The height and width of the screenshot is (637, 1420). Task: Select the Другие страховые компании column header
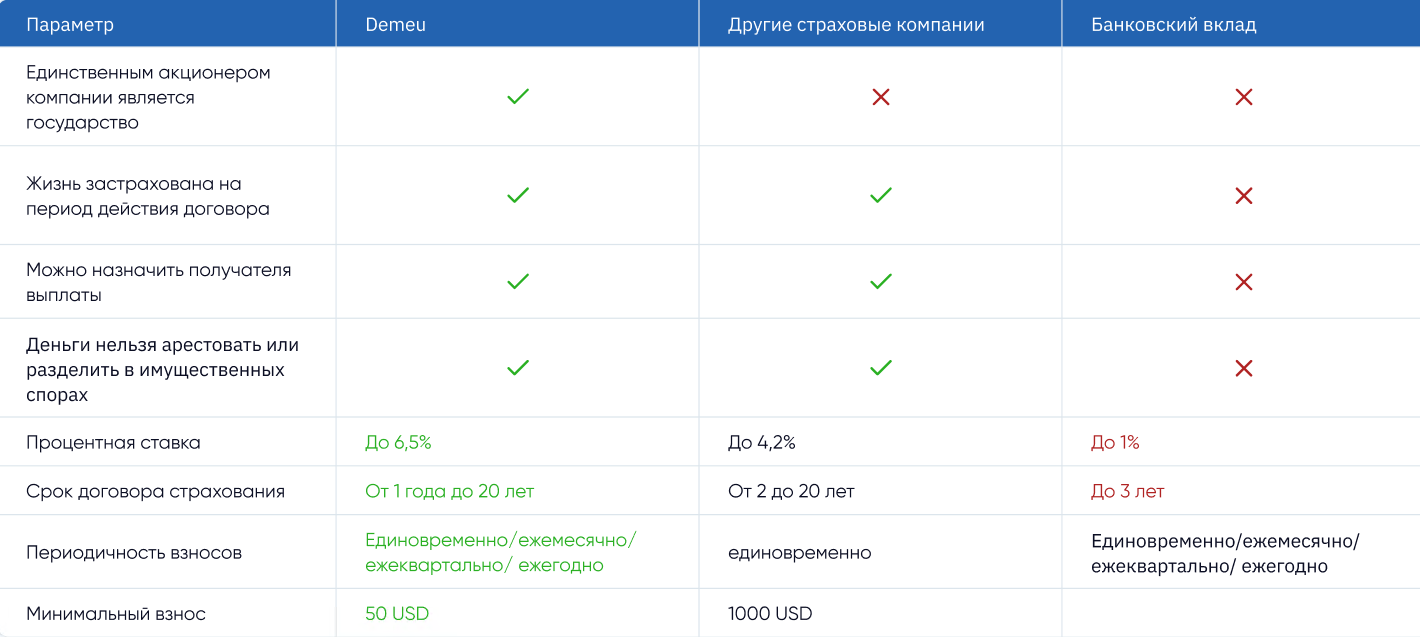click(x=856, y=25)
